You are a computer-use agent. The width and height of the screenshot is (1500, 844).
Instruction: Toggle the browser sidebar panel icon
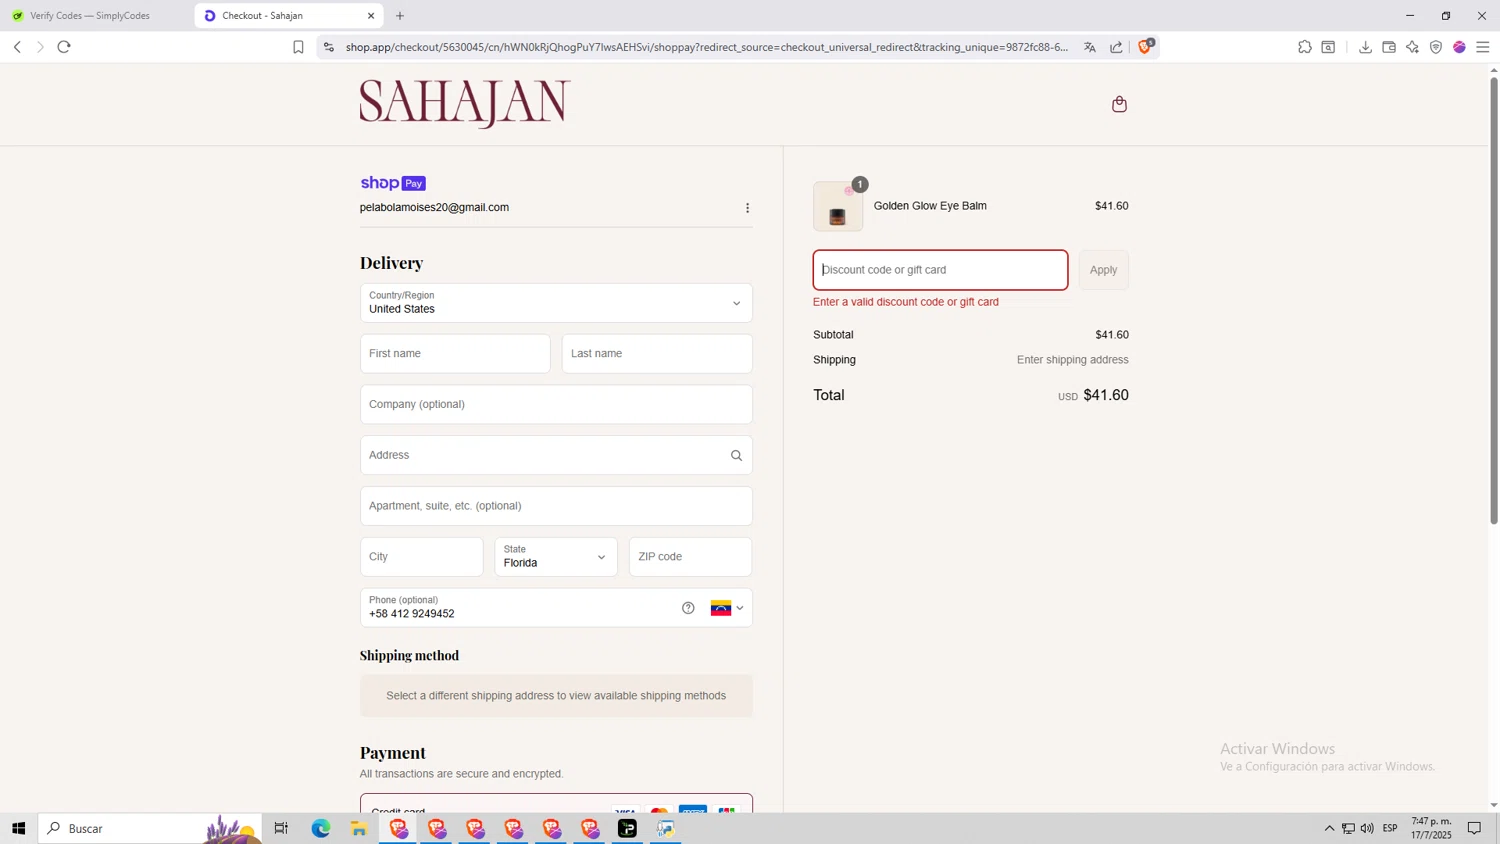click(x=1329, y=47)
